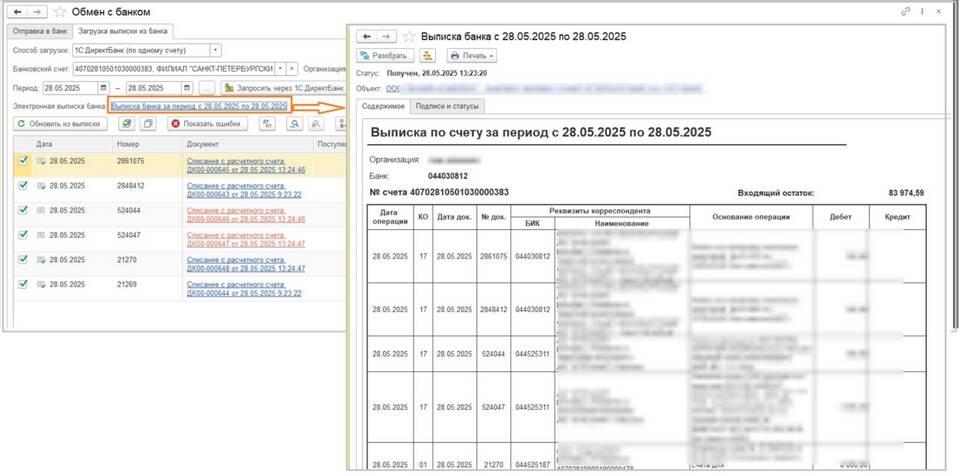Image resolution: width=960 pixels, height=476 pixels.
Task: Toggle checkbox for row number 524044
Action: pos(22,210)
